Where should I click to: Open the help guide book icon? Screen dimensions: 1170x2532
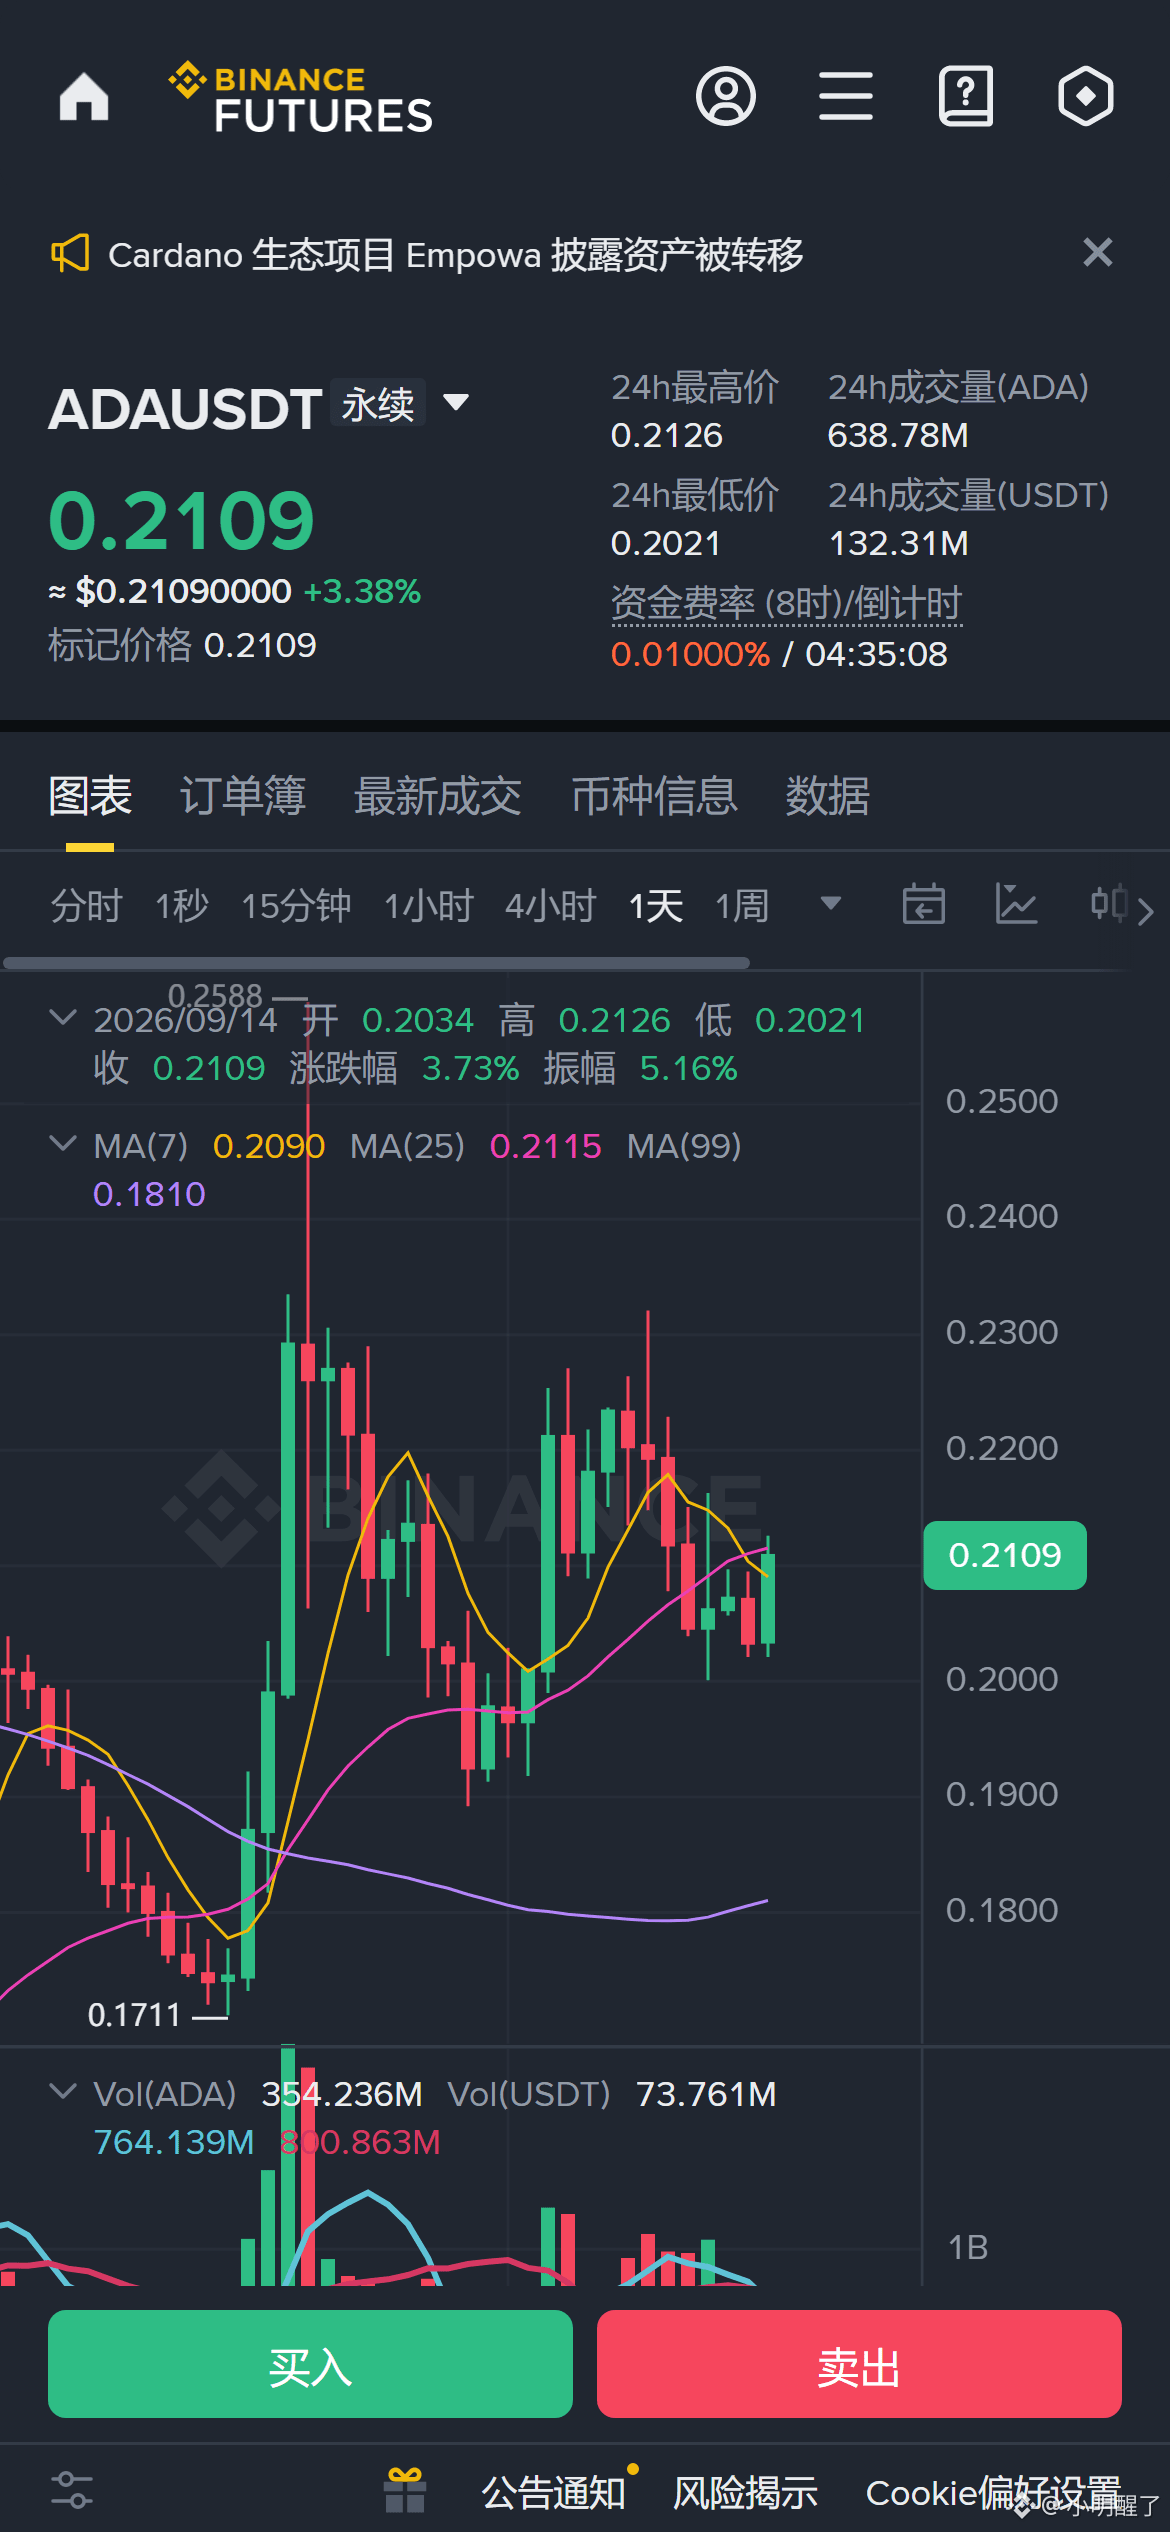point(966,97)
